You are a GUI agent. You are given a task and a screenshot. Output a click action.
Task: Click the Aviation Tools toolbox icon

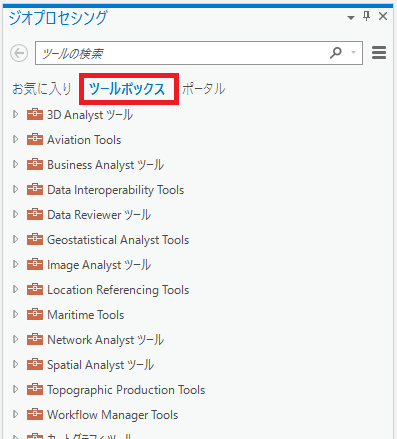[x=35, y=139]
